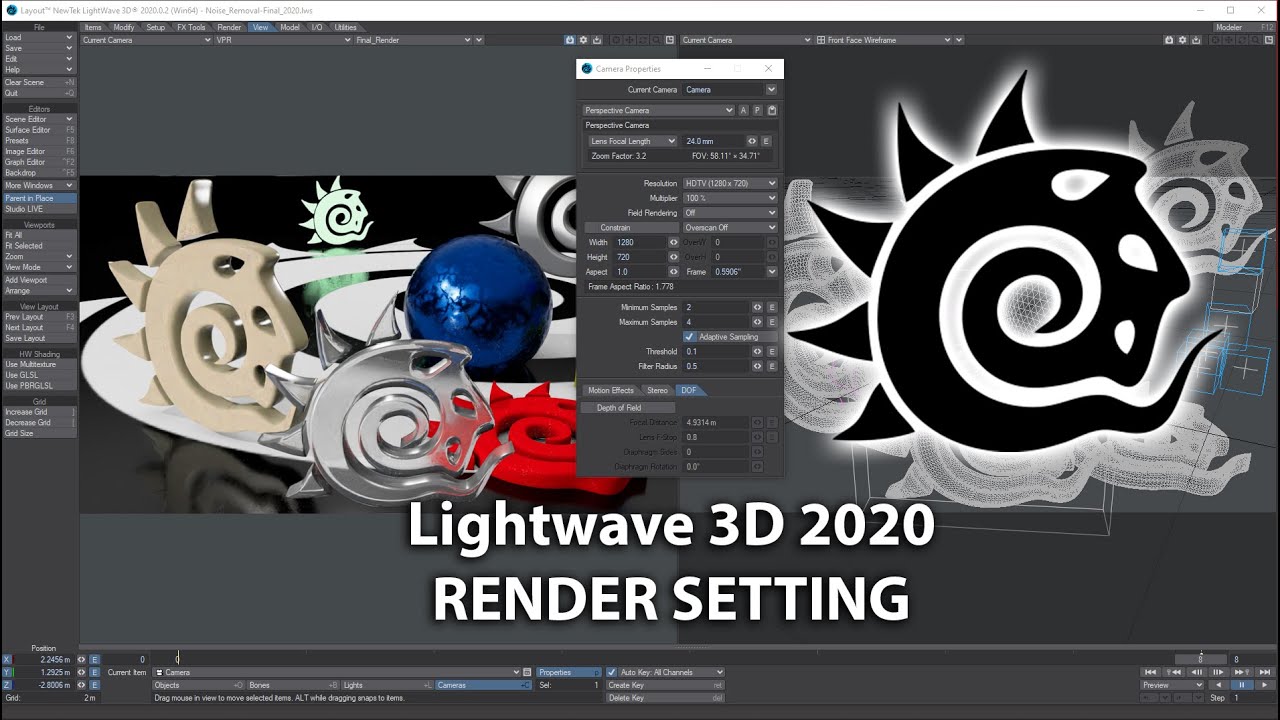Switch to Modeler with the top-right button
This screenshot has height=720, width=1280.
pos(1243,28)
